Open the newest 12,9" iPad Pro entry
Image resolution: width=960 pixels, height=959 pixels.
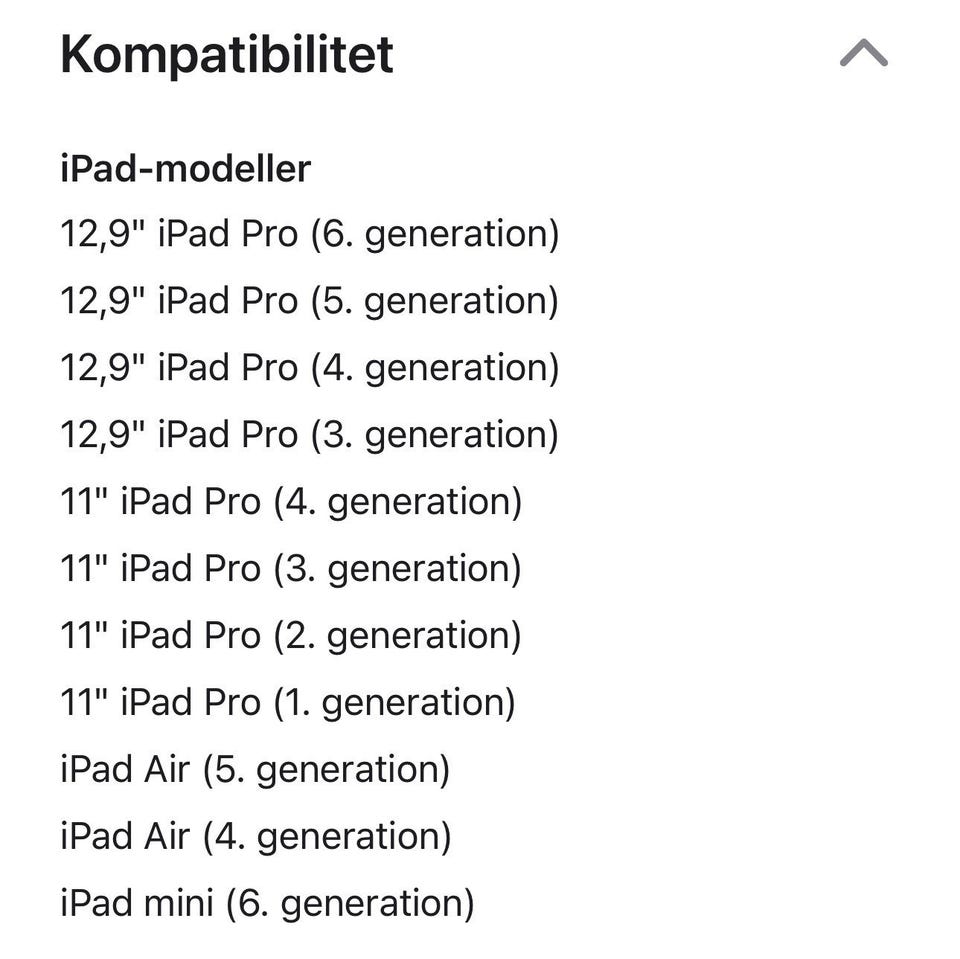309,234
